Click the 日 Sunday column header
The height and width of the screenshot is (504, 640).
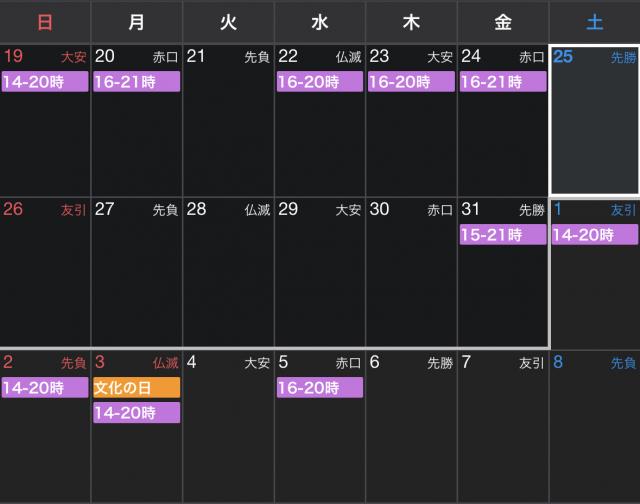click(45, 22)
